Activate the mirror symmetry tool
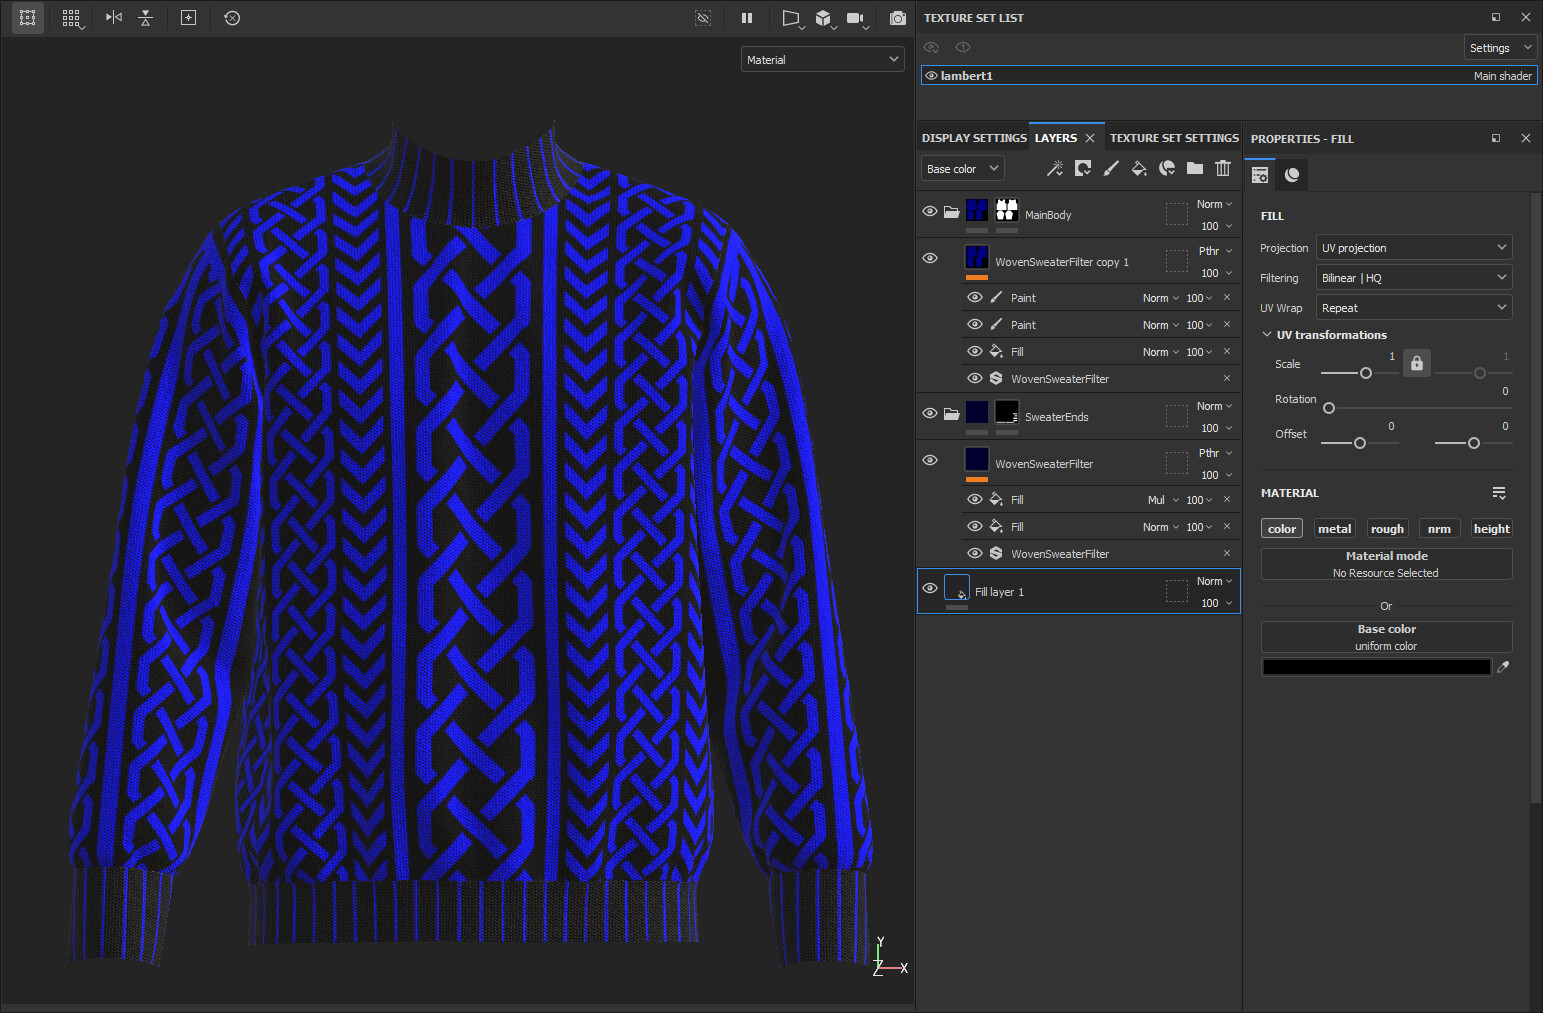 113,17
